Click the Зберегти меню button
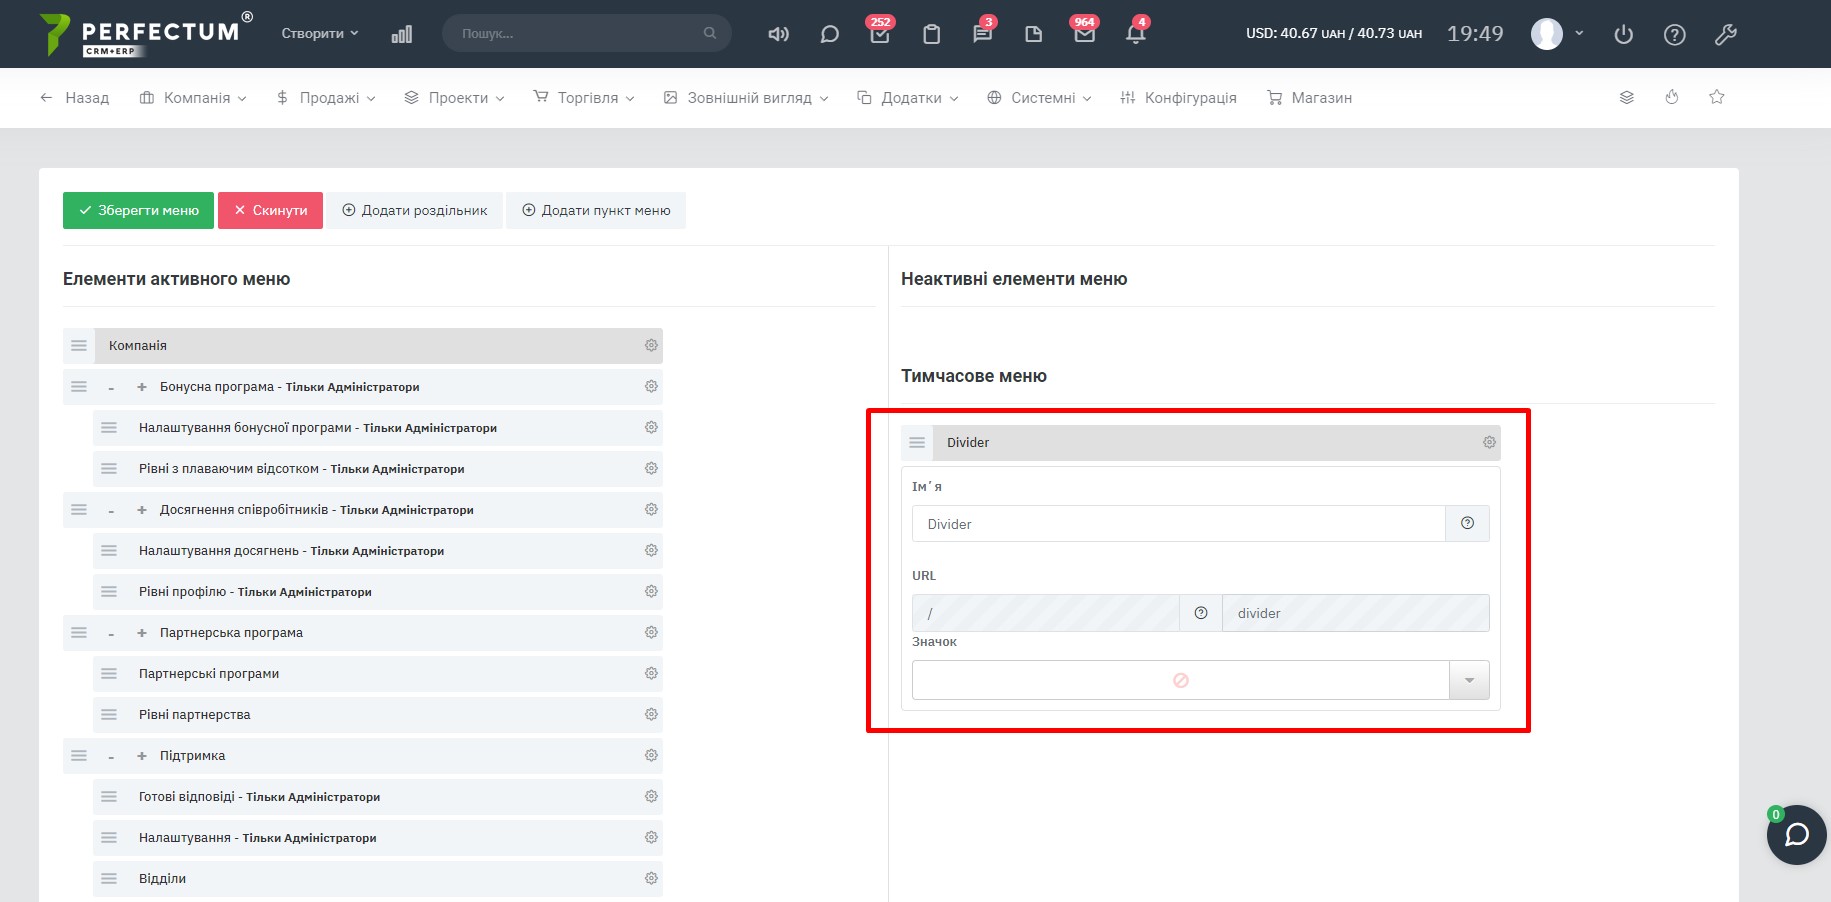The width and height of the screenshot is (1831, 902). pos(138,210)
